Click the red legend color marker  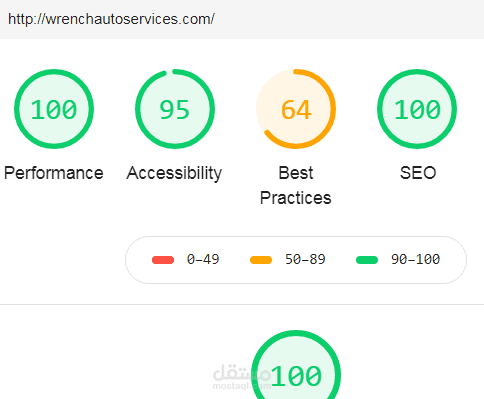pos(163,260)
